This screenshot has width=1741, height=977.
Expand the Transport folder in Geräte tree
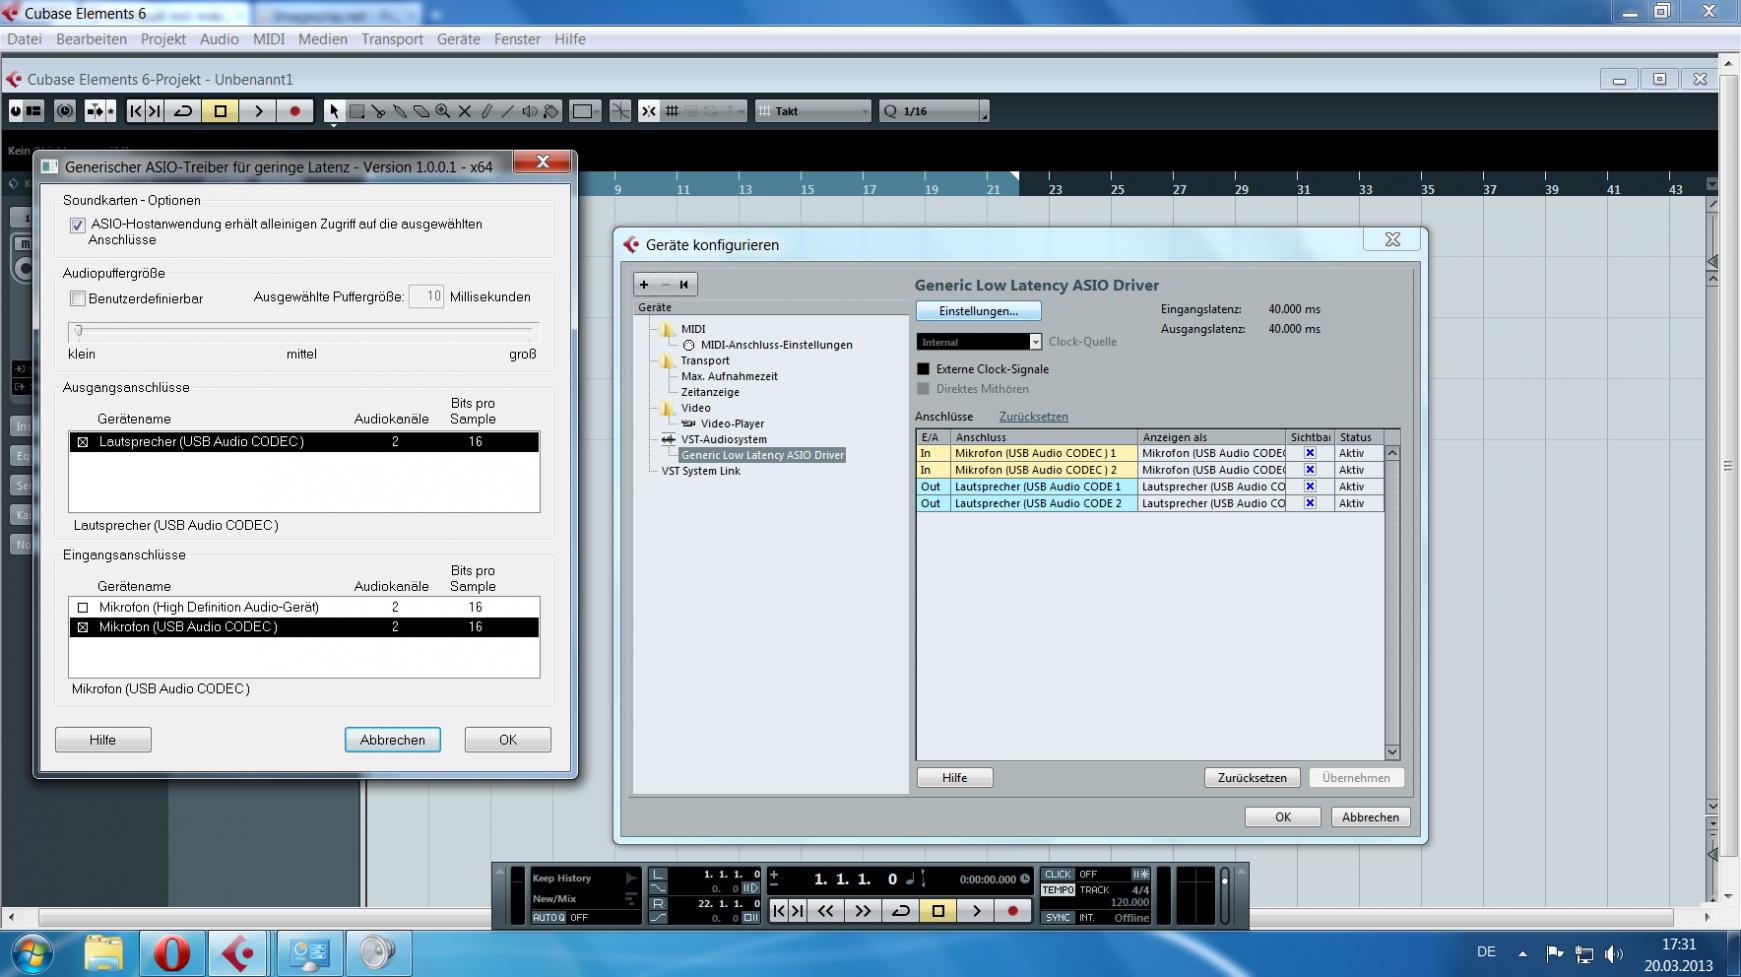668,361
